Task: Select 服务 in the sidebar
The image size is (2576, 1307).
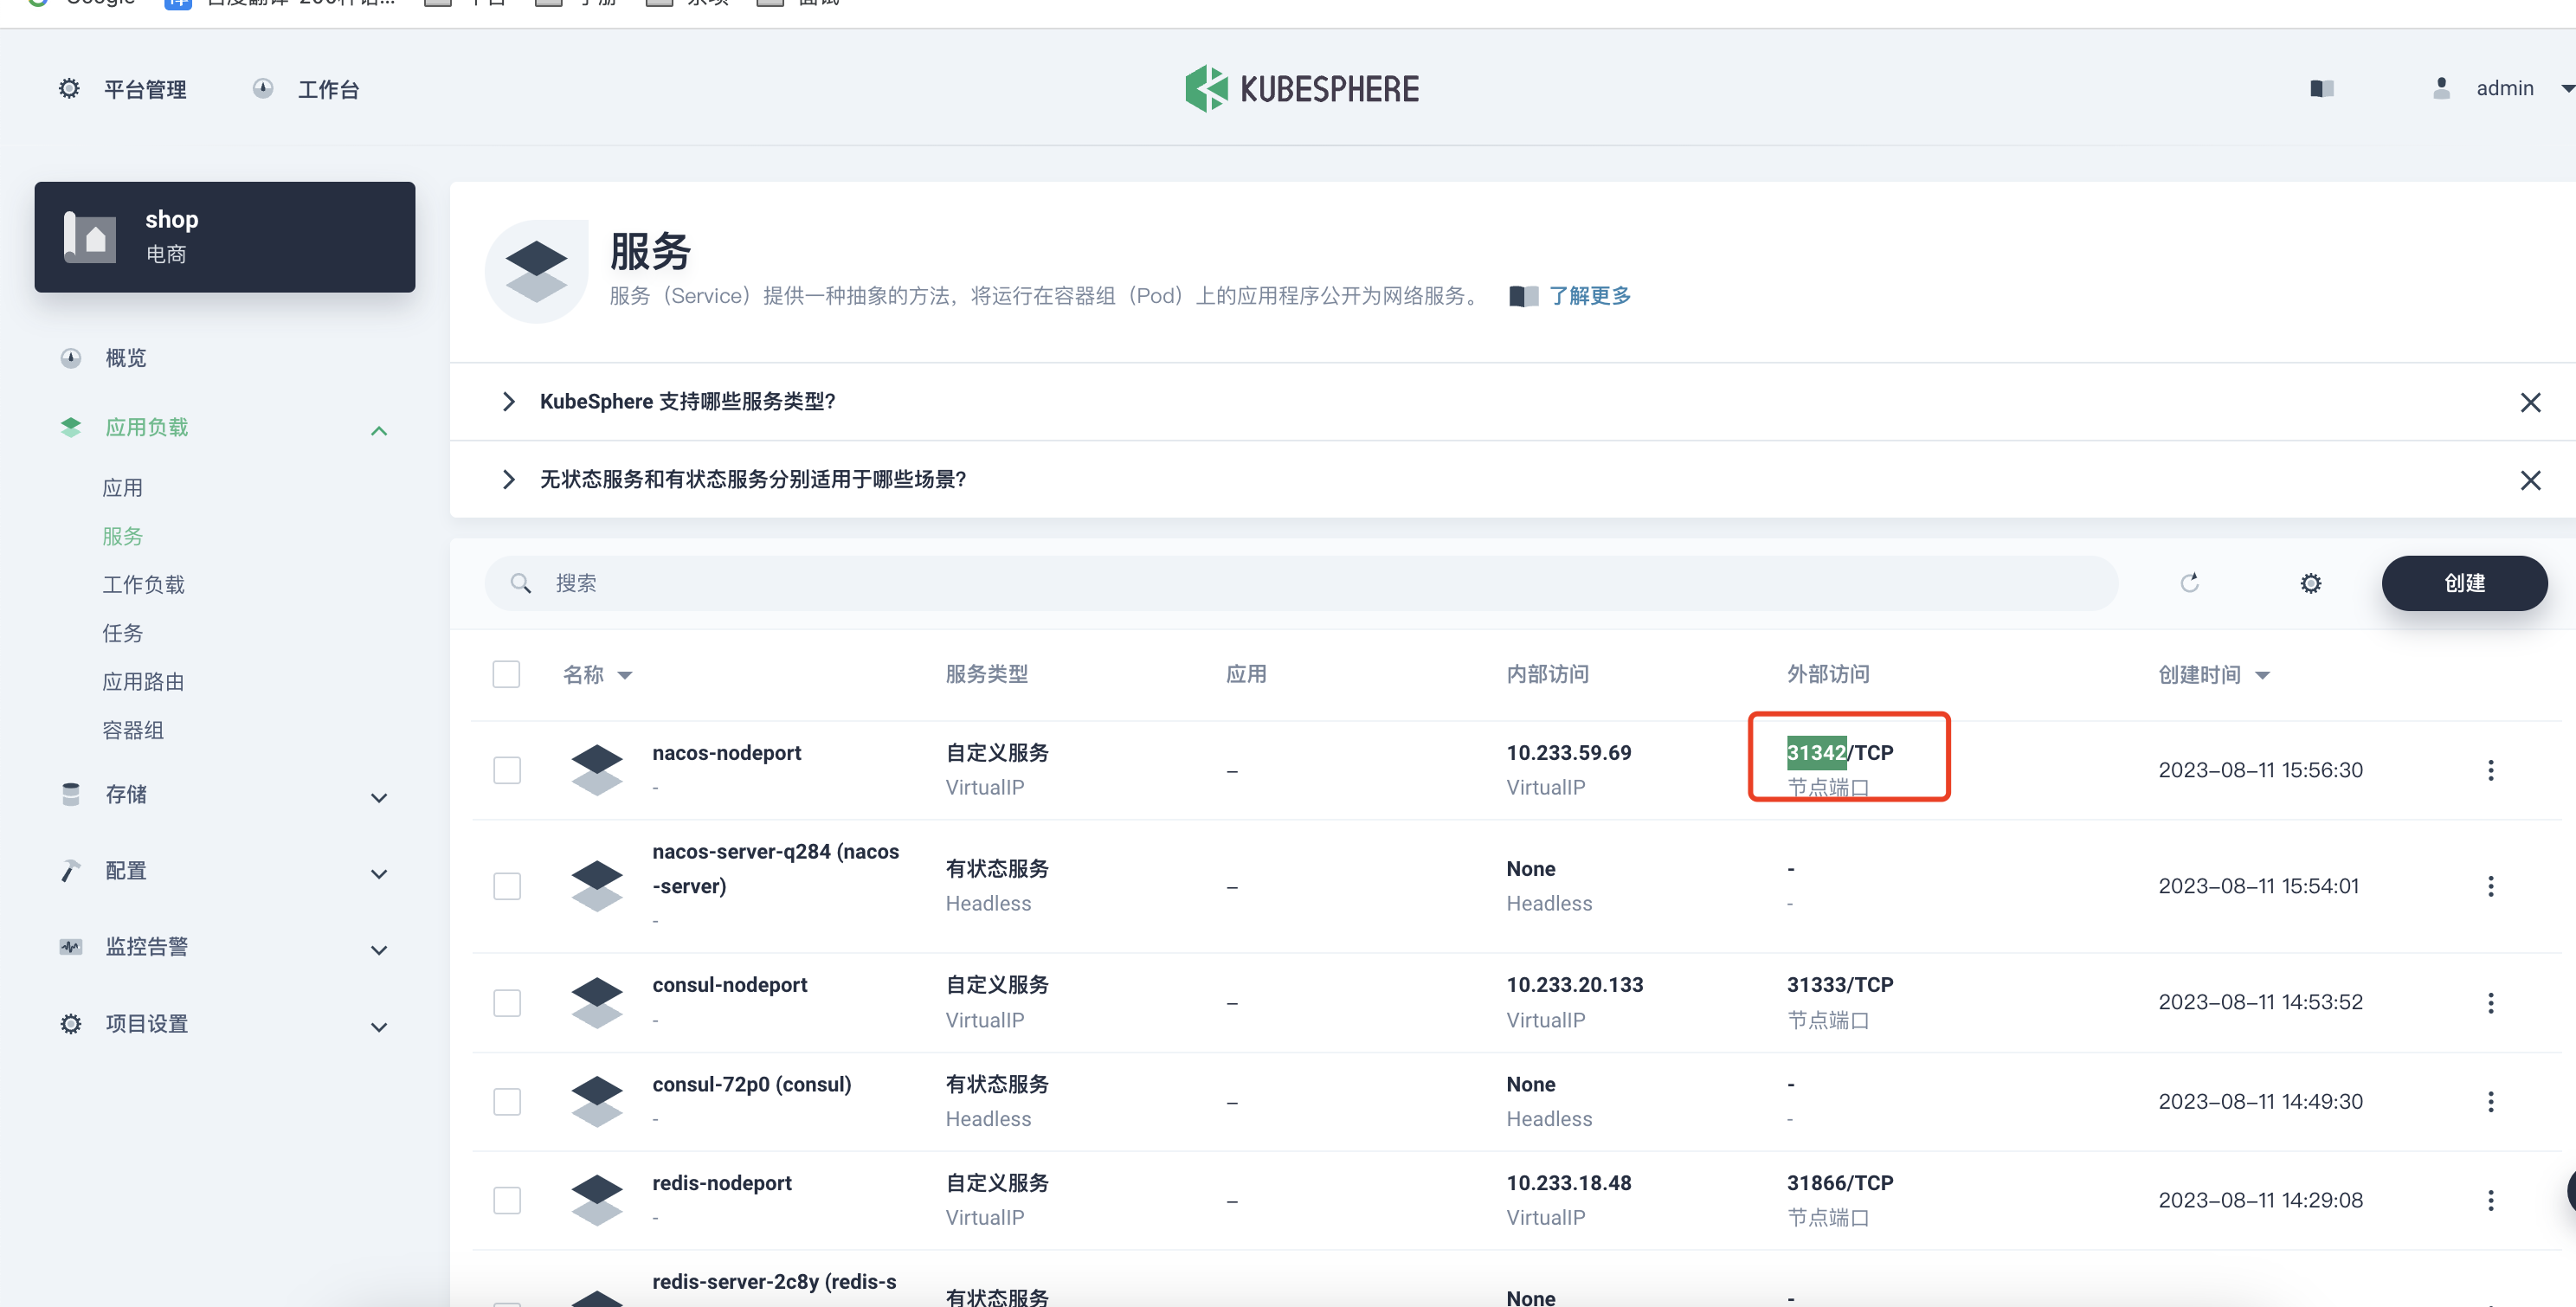Action: tap(123, 536)
